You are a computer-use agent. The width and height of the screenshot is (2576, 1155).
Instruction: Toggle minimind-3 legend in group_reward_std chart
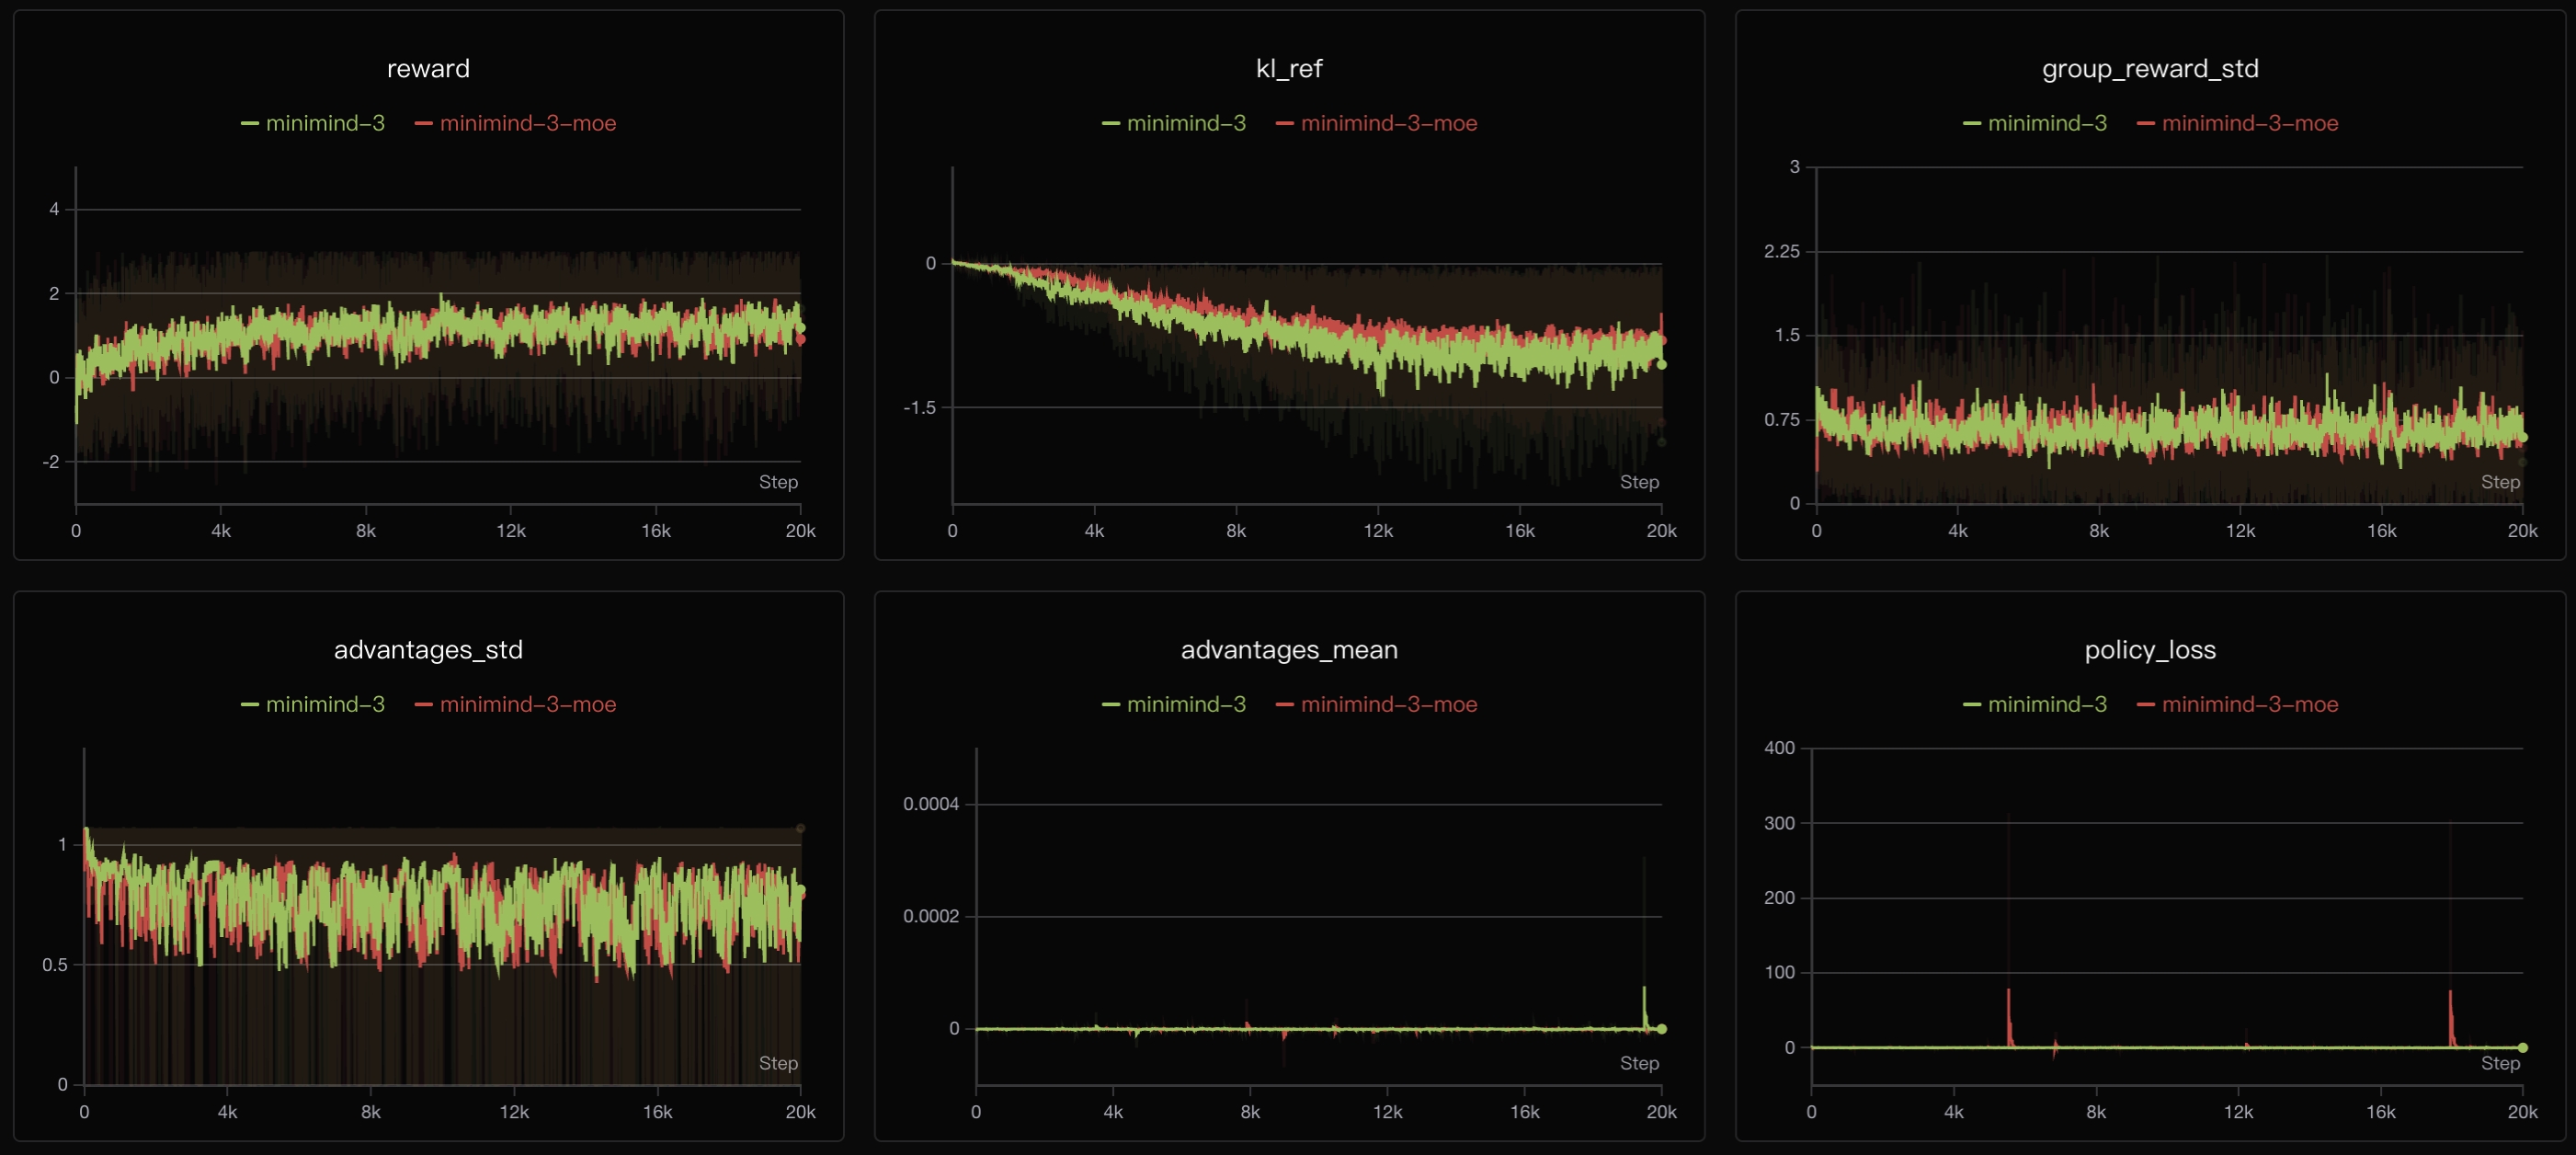point(2046,123)
